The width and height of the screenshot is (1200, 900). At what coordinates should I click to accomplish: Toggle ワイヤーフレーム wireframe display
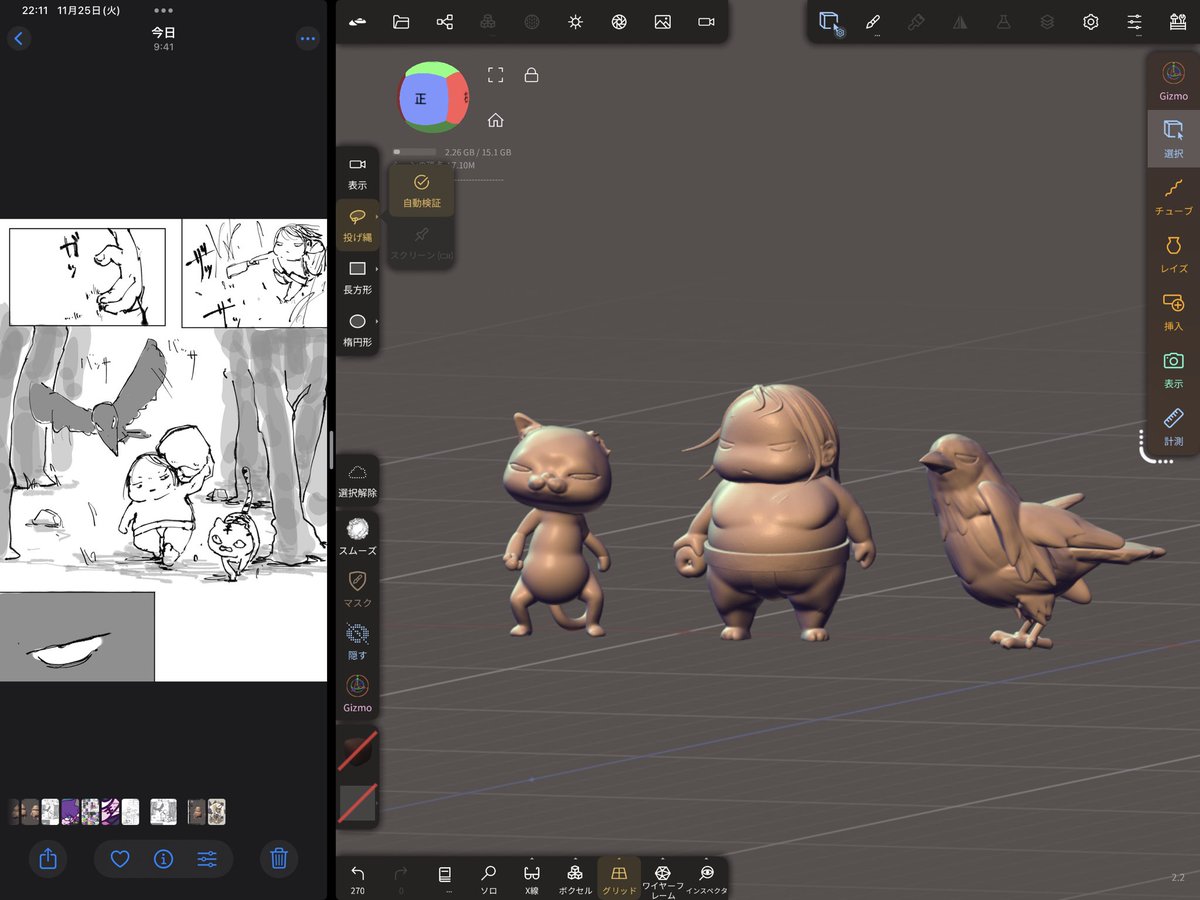pos(662,881)
